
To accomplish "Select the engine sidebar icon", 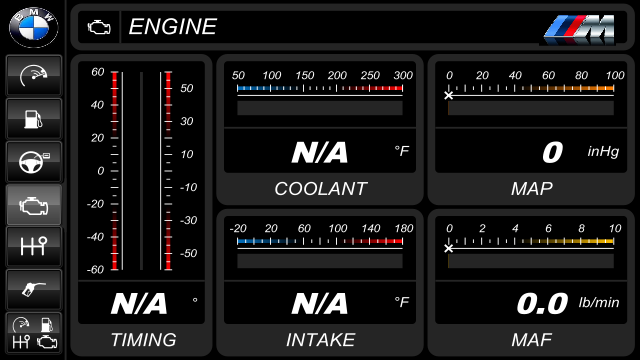I will (x=34, y=204).
